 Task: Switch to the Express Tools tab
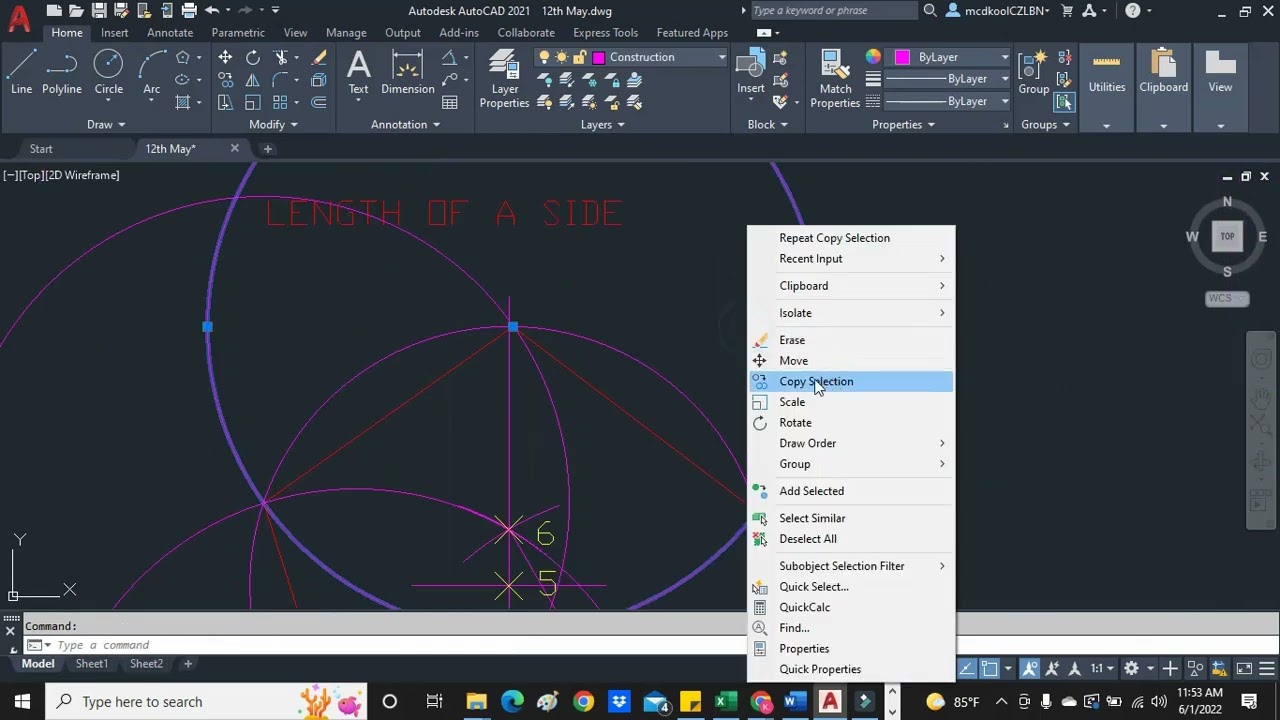(605, 33)
